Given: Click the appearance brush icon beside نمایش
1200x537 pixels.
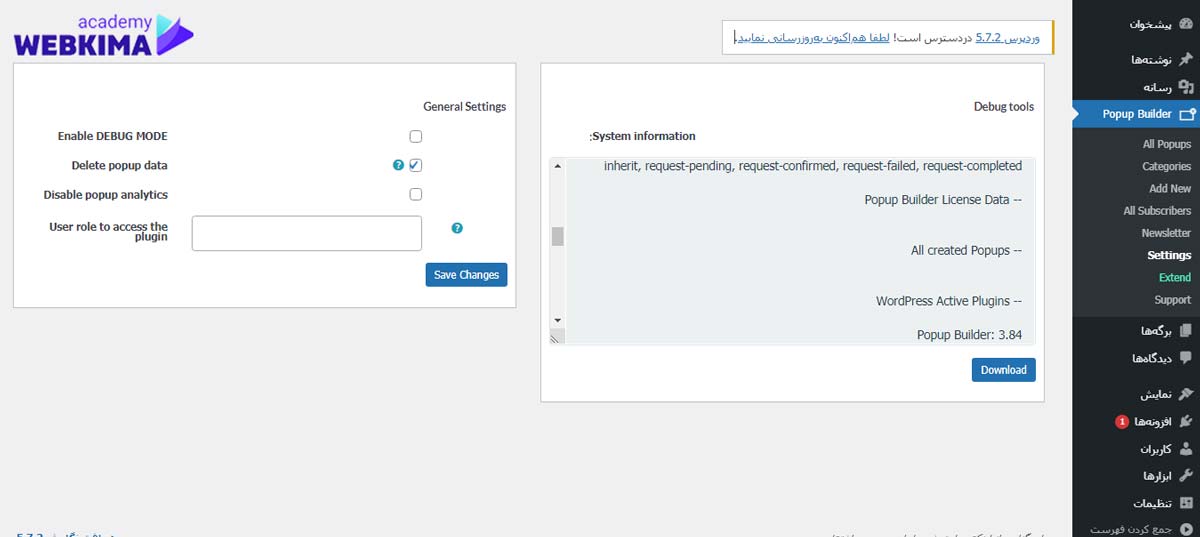Looking at the screenshot, I should (x=1185, y=394).
